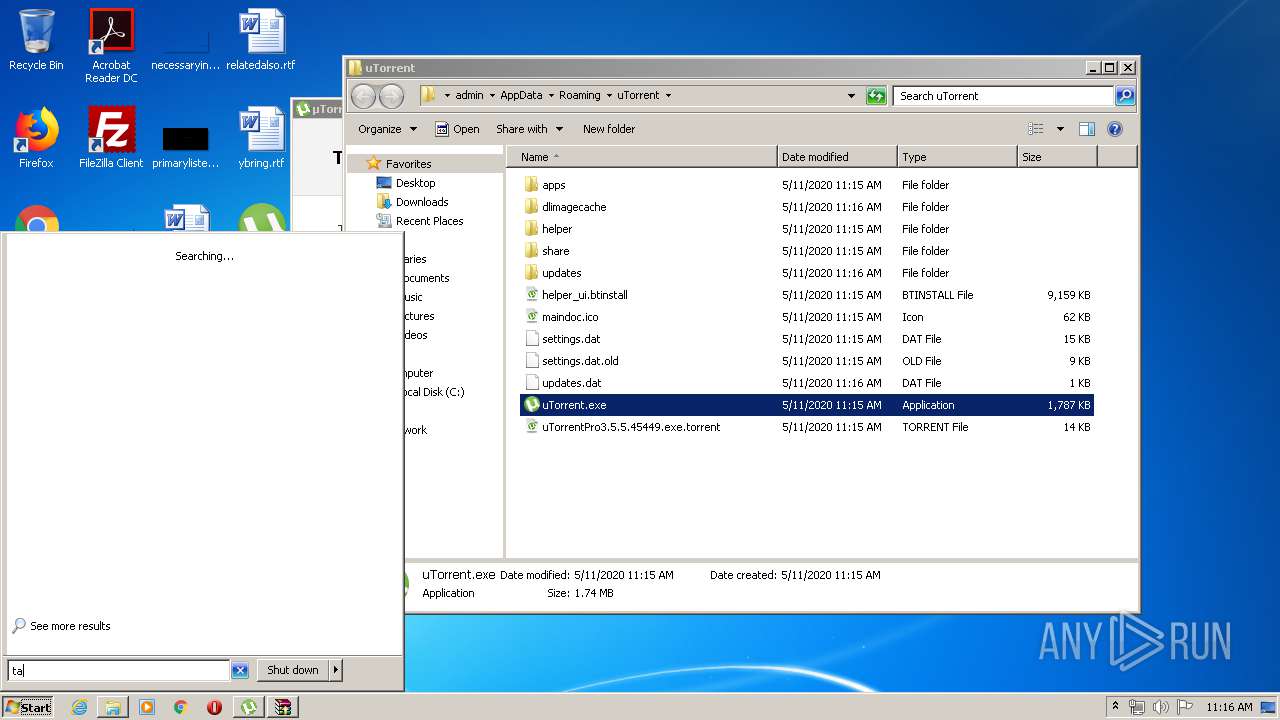Click the Search uTorrent input box
The image size is (1280, 720).
[1003, 96]
